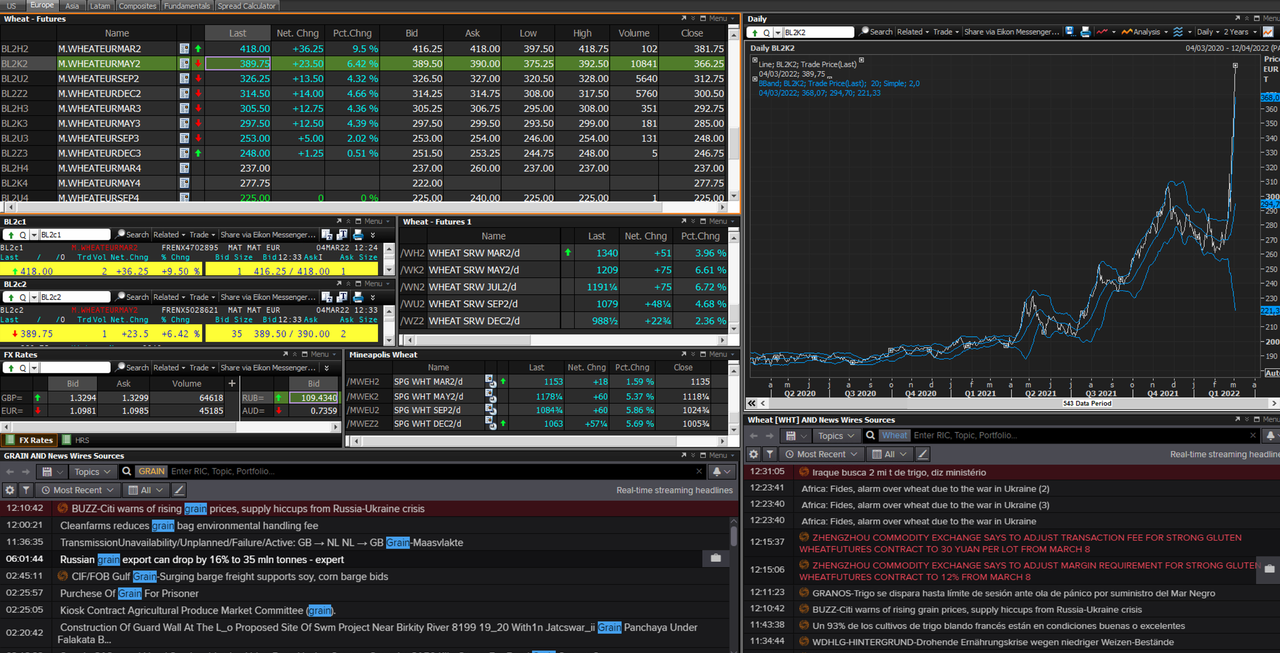Switch to the US tab

click(x=11, y=5)
